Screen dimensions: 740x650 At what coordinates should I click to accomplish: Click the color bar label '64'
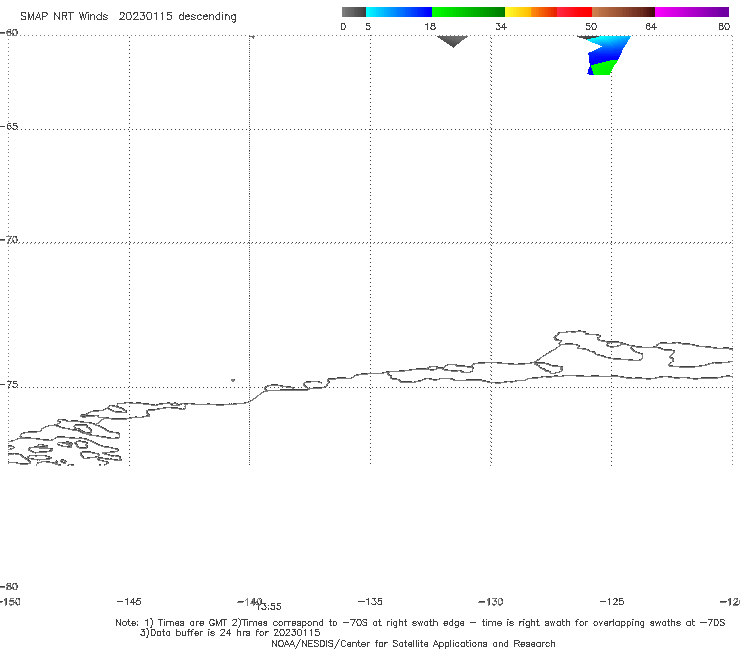click(x=651, y=26)
